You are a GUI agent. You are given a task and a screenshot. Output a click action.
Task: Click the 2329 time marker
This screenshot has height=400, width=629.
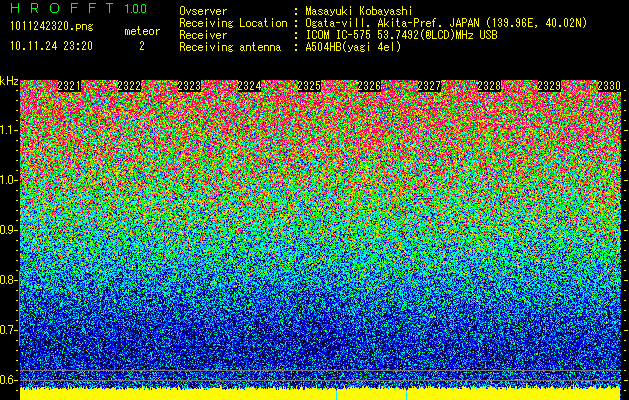549,86
